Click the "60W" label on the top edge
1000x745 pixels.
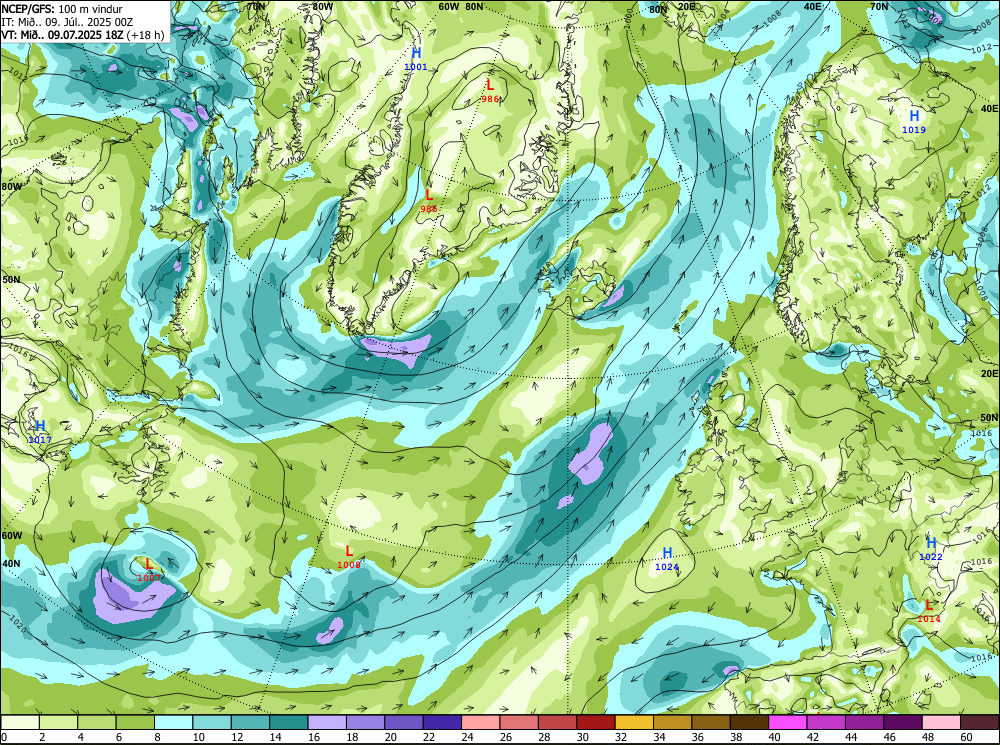pos(449,6)
